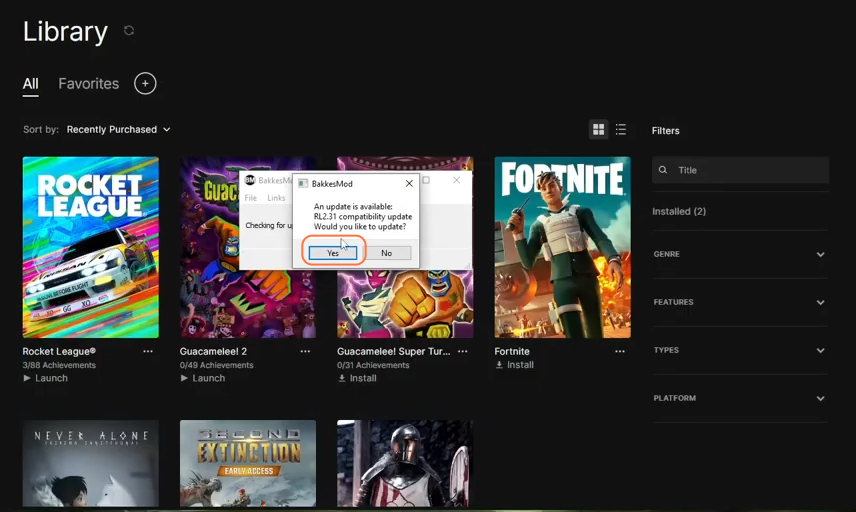Open Rocket League options menu (three dots)
This screenshot has width=856, height=512.
click(x=148, y=352)
